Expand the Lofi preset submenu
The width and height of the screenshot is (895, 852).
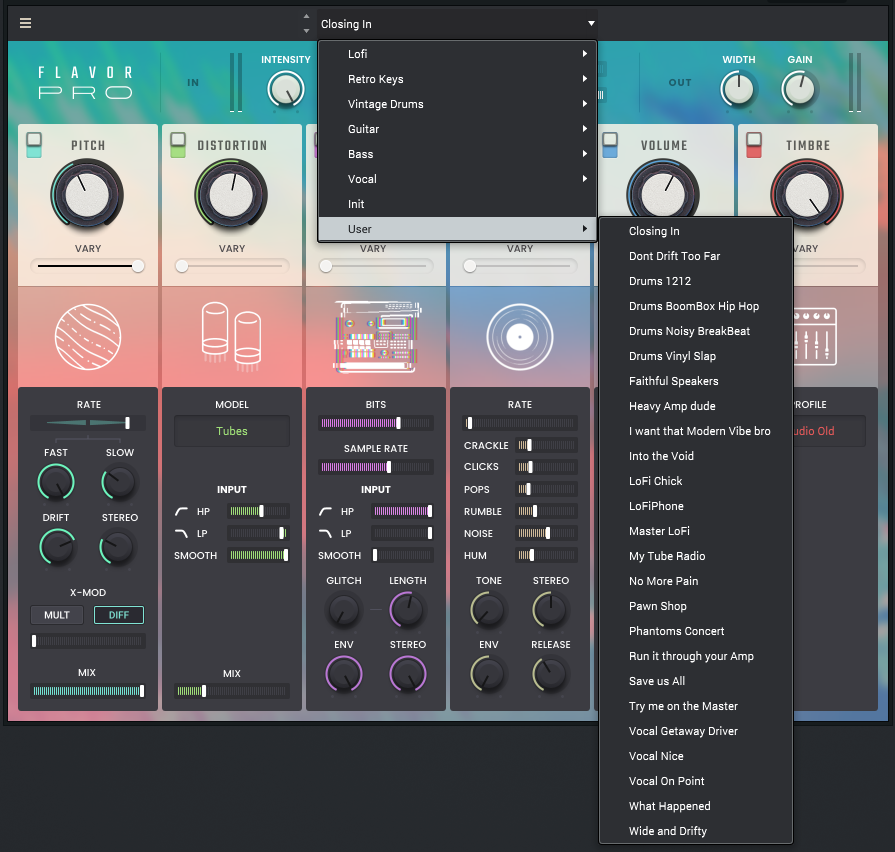[458, 54]
